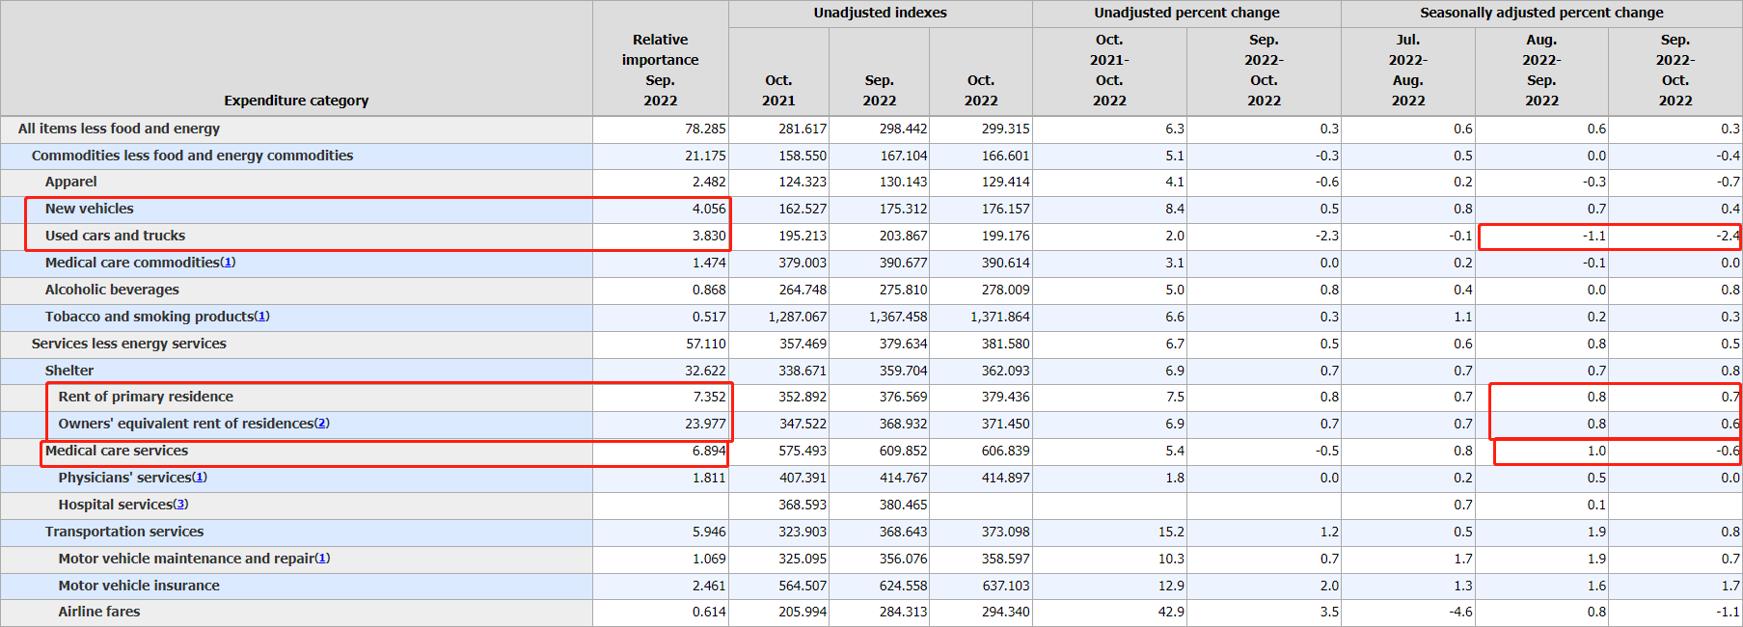
Task: Select the Unadjusted percent change header
Action: pos(1186,13)
